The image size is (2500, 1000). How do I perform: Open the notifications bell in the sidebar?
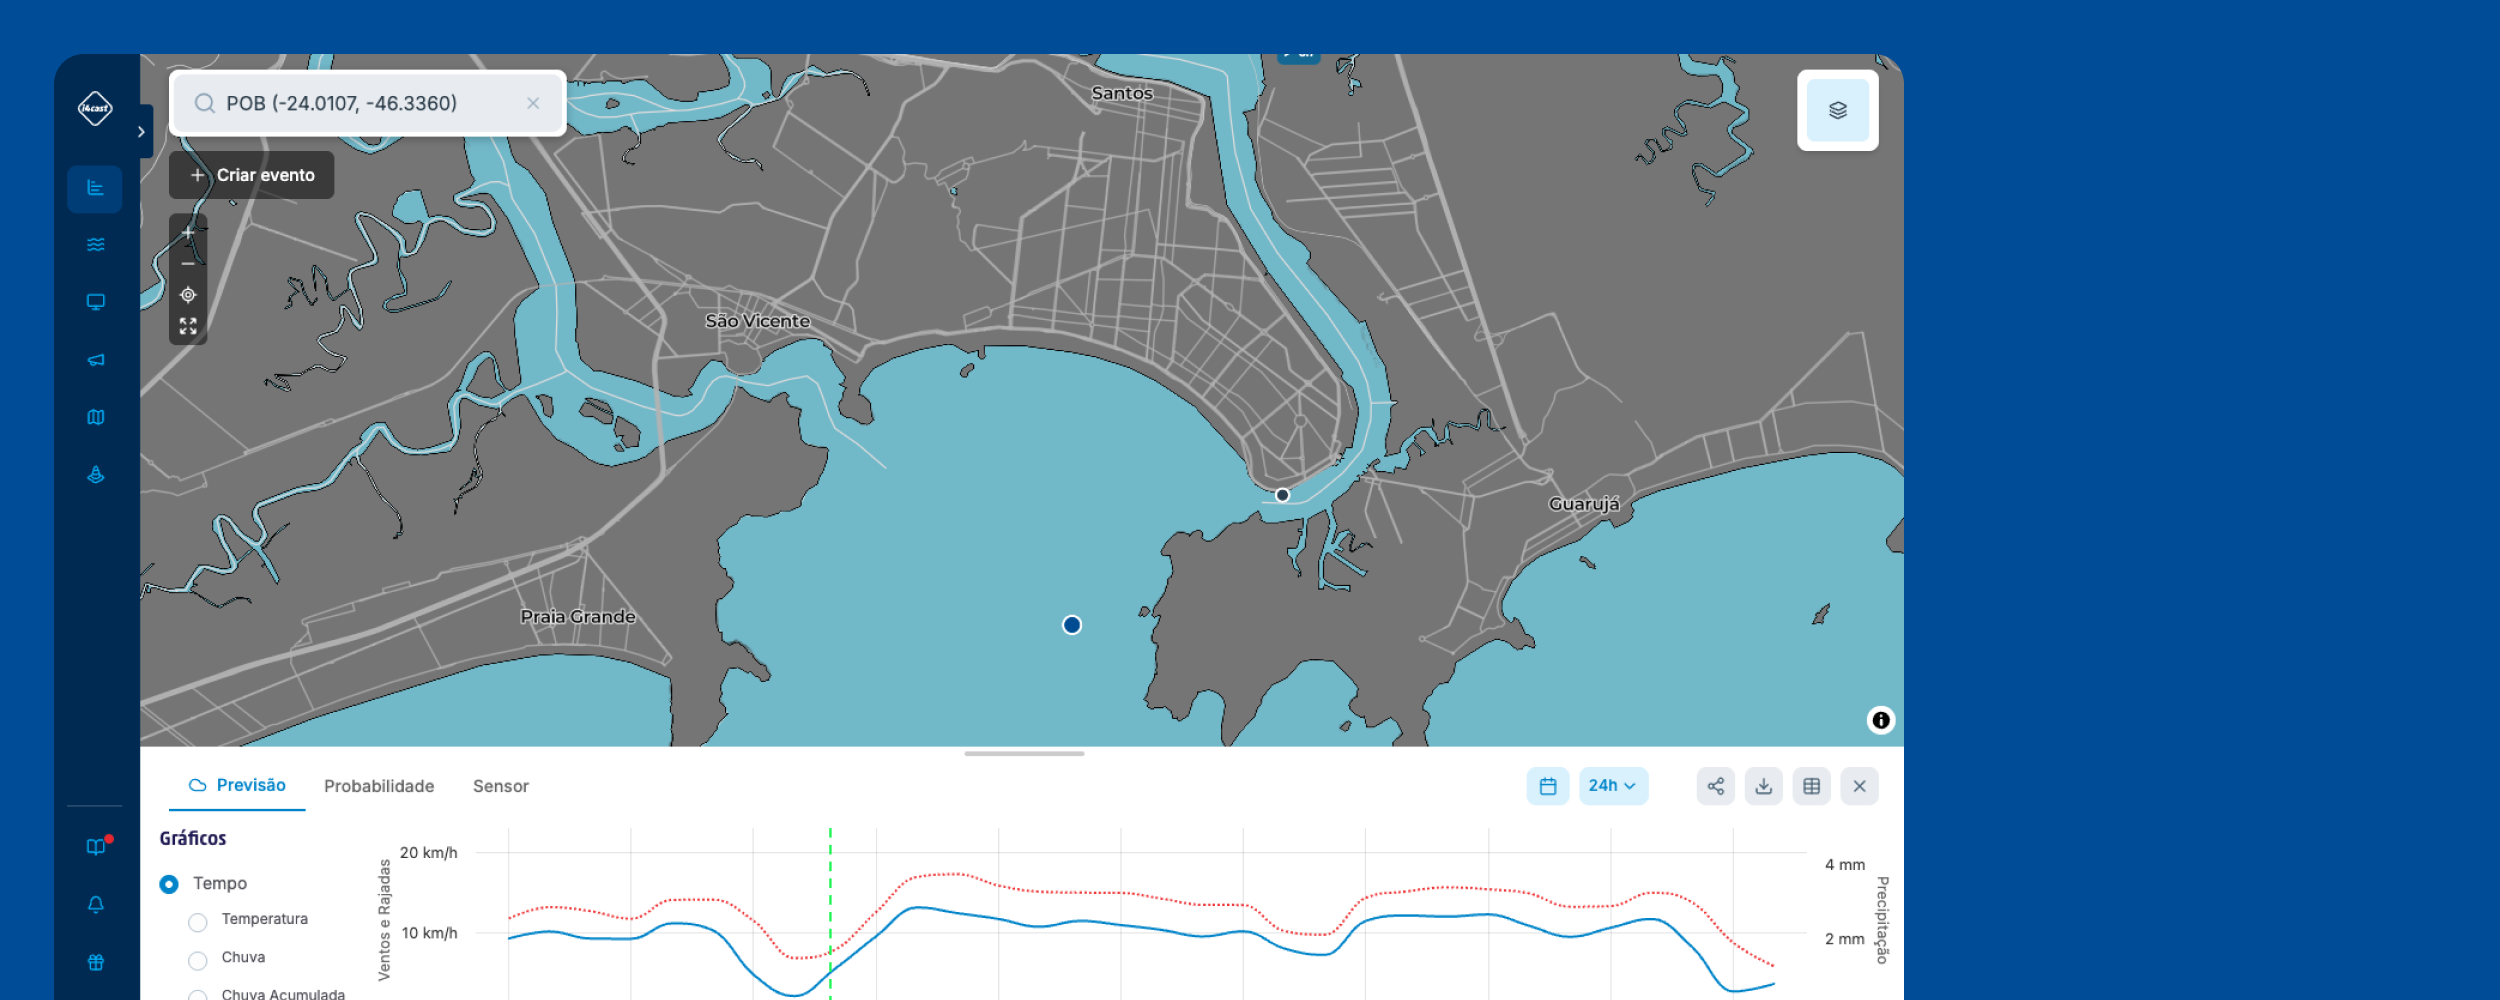click(x=95, y=905)
